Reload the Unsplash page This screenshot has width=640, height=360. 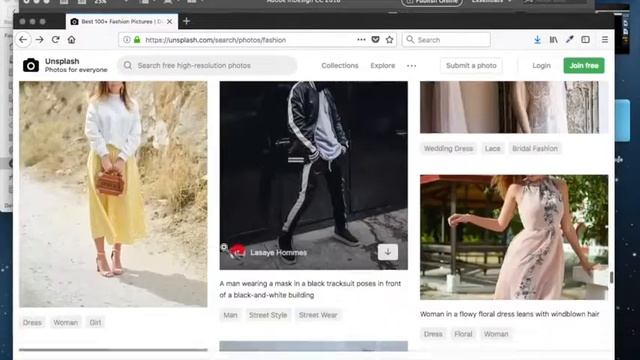click(x=56, y=40)
